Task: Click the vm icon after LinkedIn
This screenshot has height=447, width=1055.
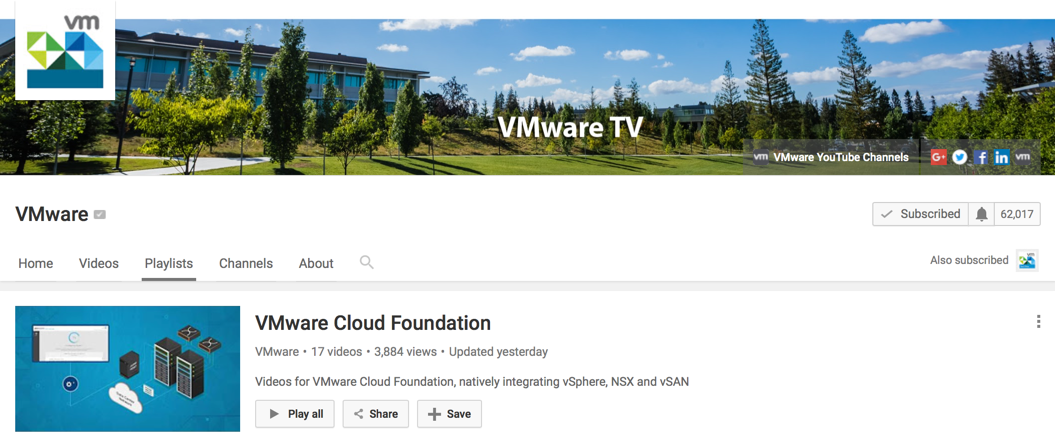Action: point(1022,157)
